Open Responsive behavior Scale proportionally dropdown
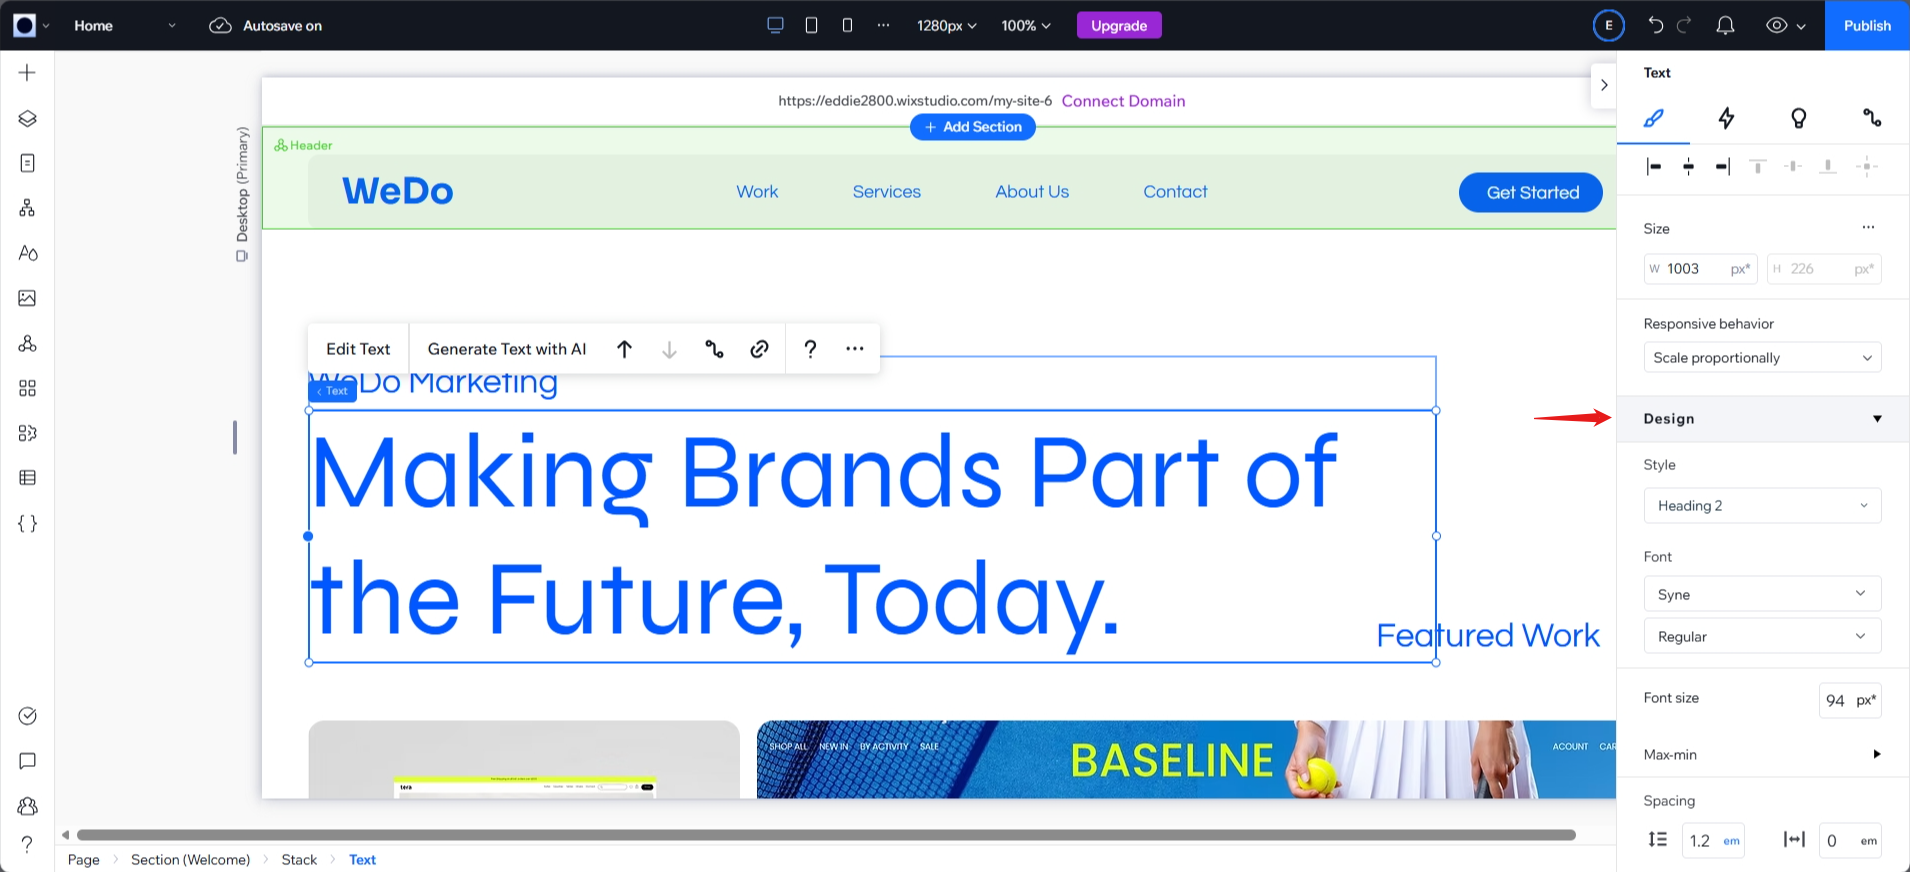This screenshot has width=1910, height=872. 1762,358
